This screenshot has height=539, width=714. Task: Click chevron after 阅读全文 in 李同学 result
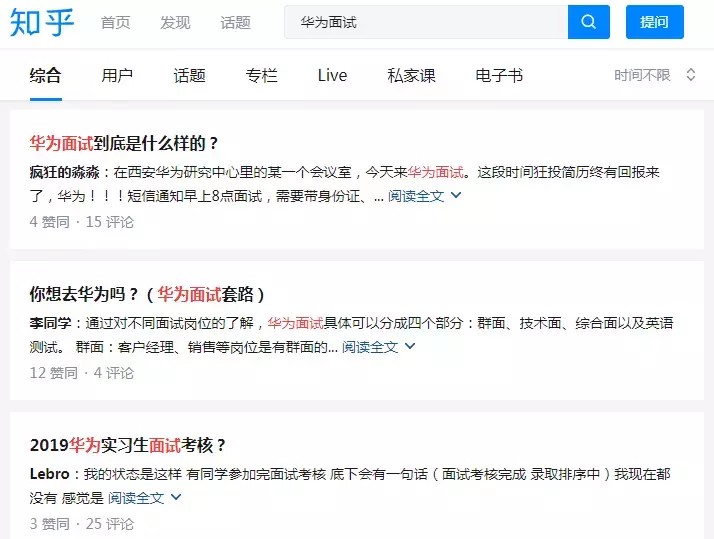410,346
